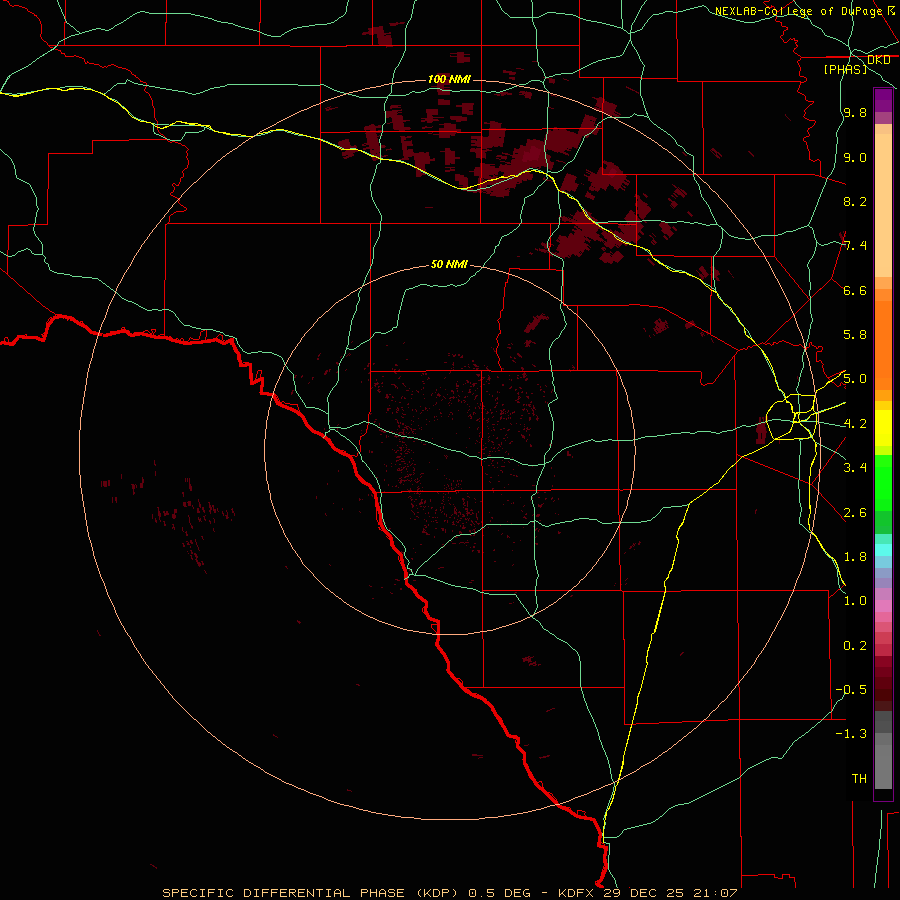
Task: Click the [PHAS] legend heading
Action: click(x=845, y=69)
